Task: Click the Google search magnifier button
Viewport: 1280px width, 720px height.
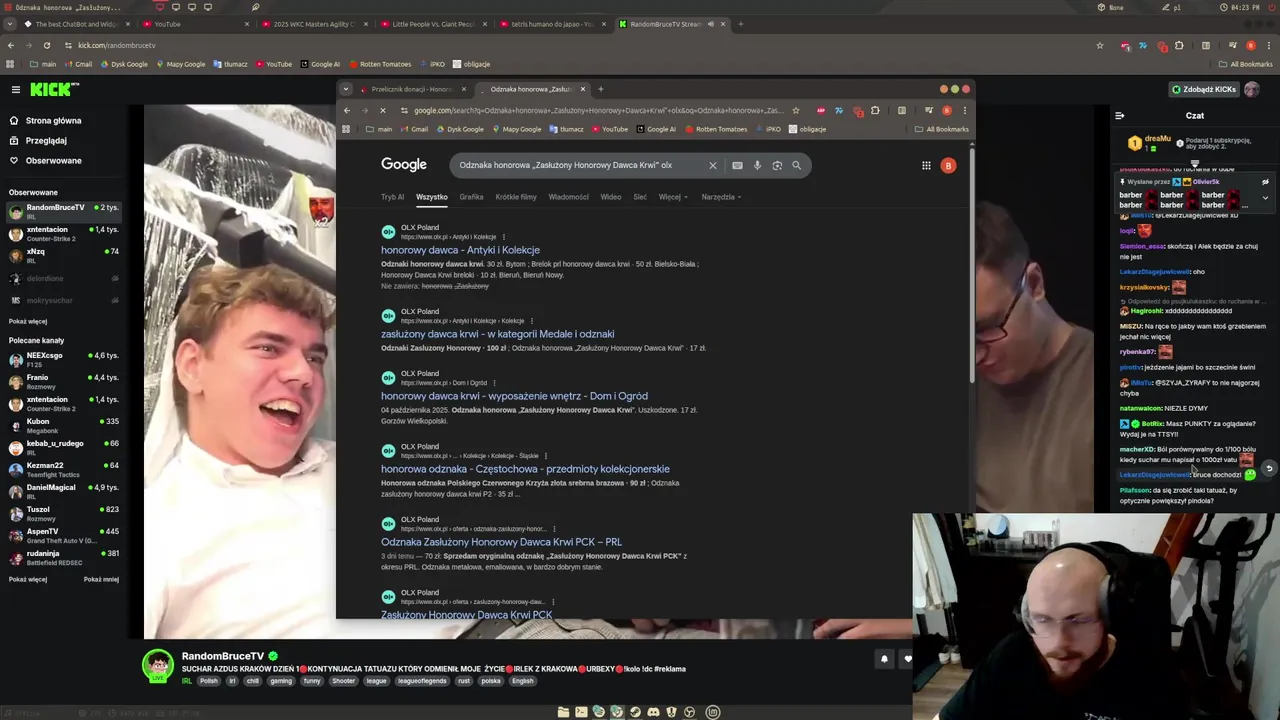Action: coord(796,165)
